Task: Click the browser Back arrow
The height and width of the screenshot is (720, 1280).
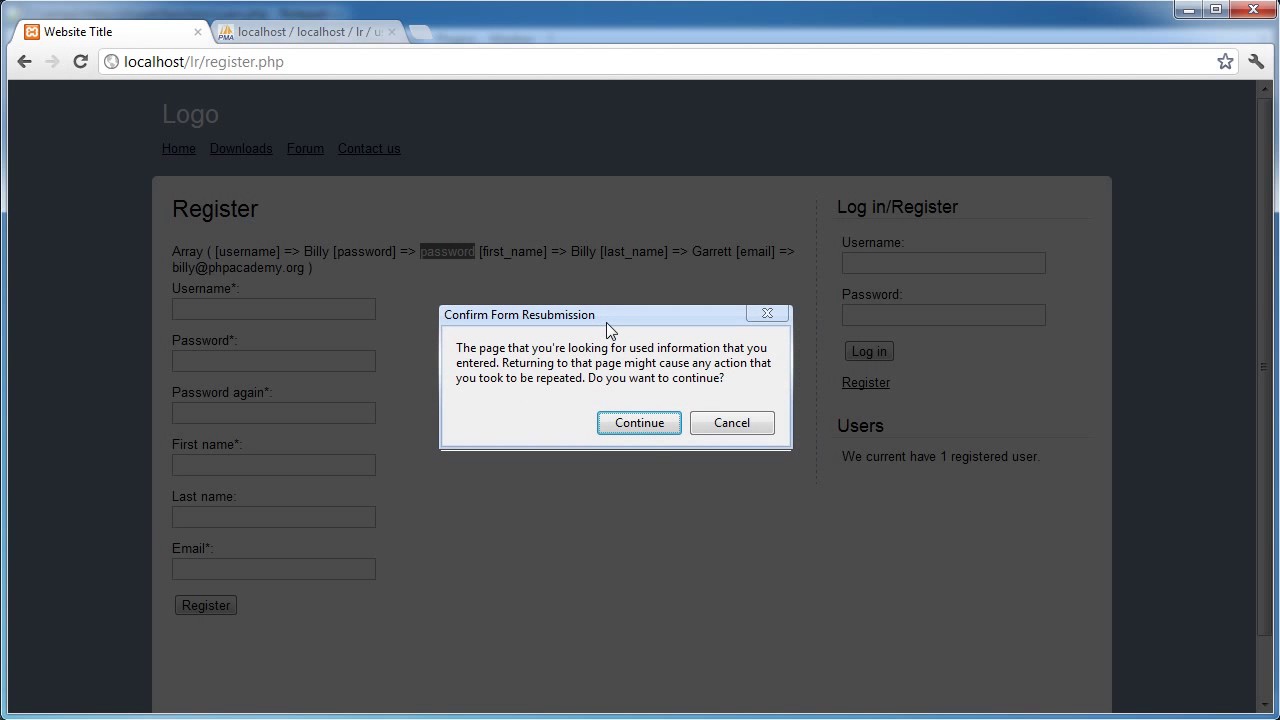Action: click(25, 62)
